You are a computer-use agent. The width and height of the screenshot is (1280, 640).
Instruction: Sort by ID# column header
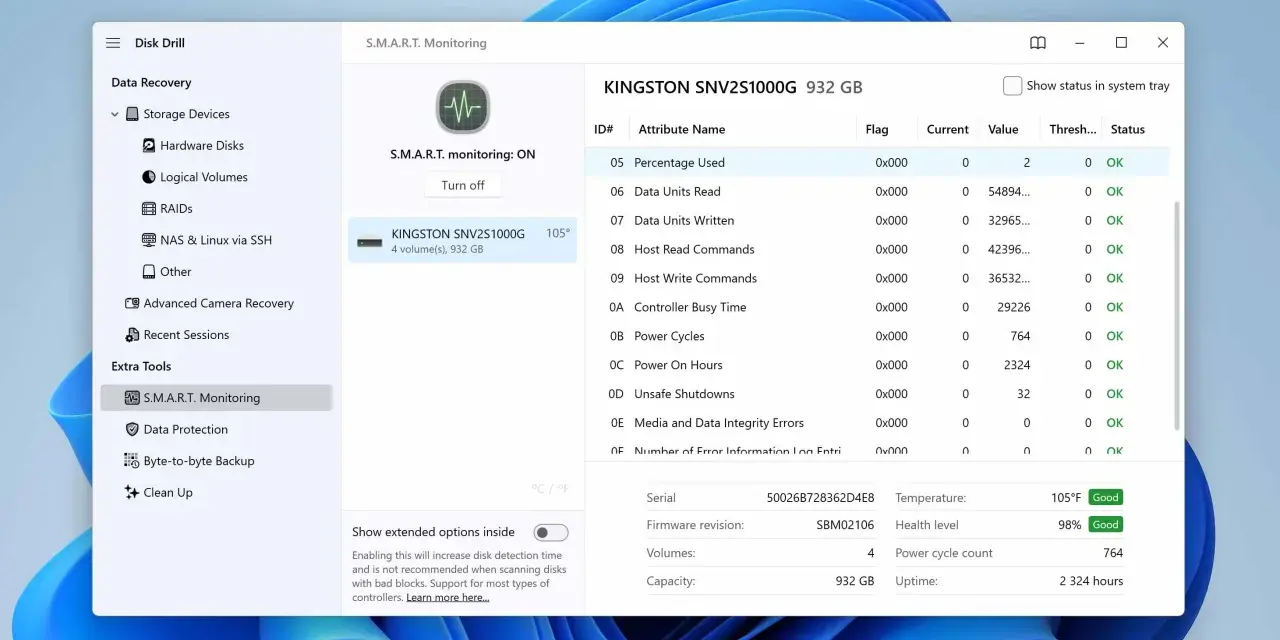604,129
